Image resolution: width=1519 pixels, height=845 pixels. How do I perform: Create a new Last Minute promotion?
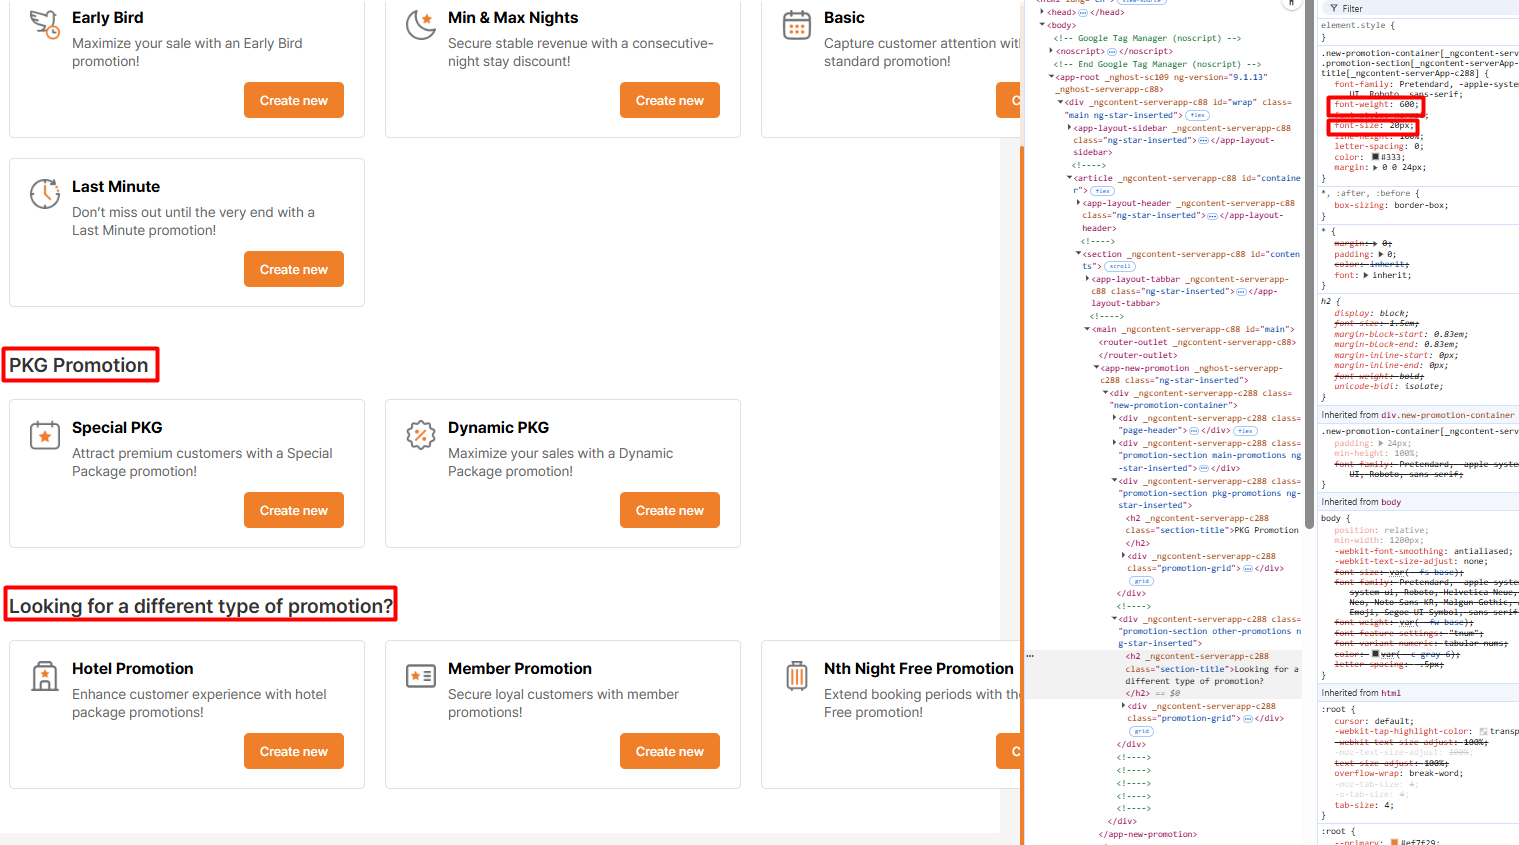[x=294, y=269]
